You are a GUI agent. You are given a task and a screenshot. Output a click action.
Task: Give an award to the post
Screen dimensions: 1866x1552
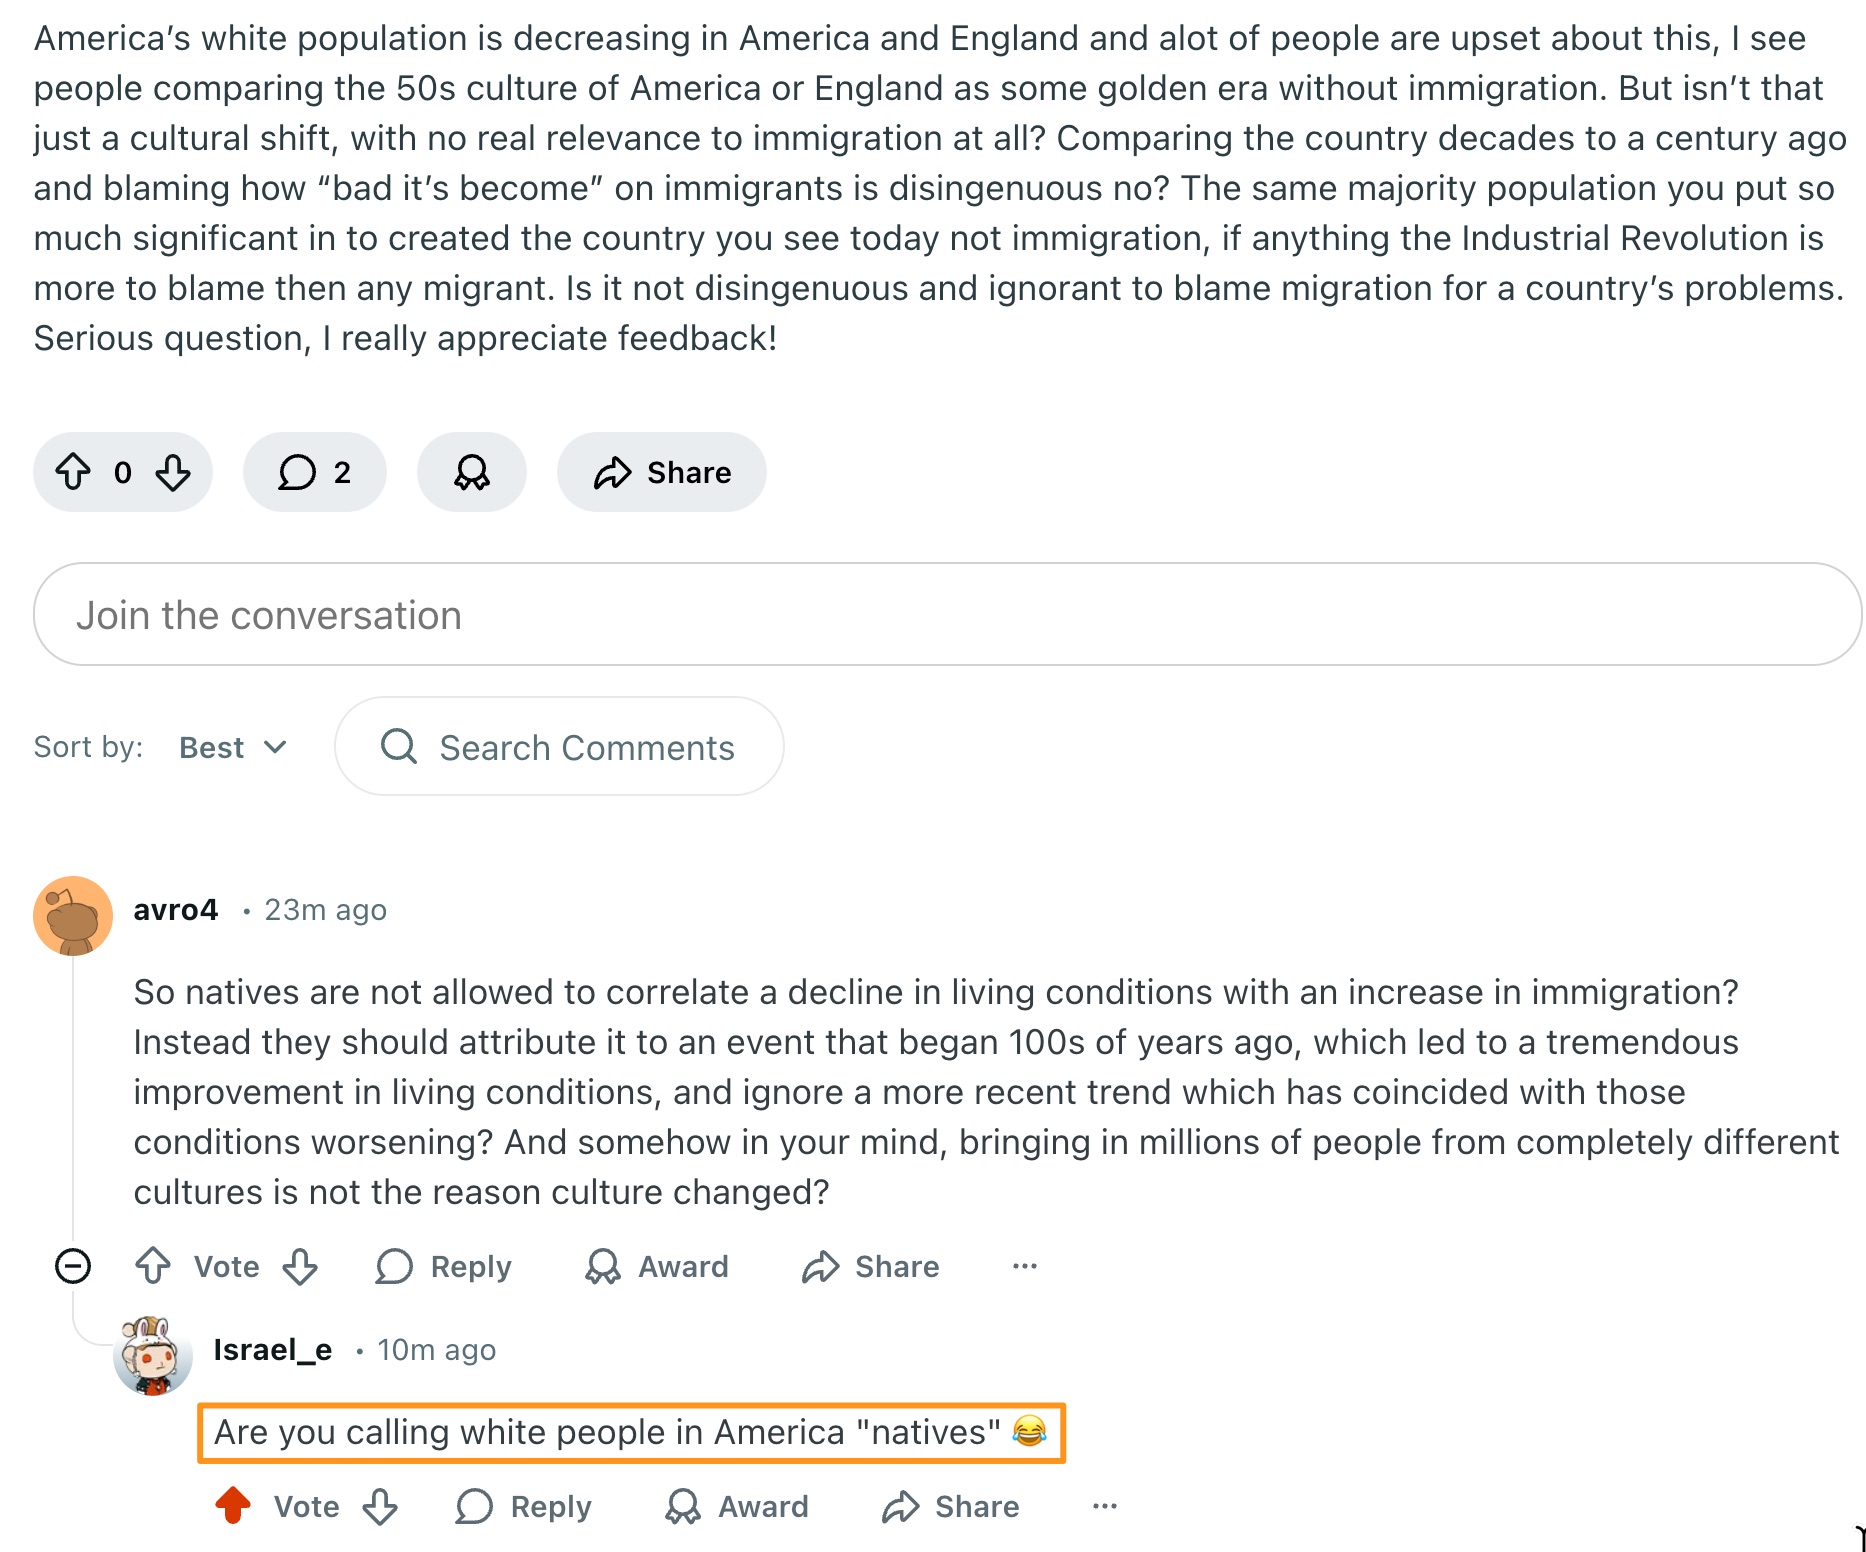pyautogui.click(x=472, y=472)
